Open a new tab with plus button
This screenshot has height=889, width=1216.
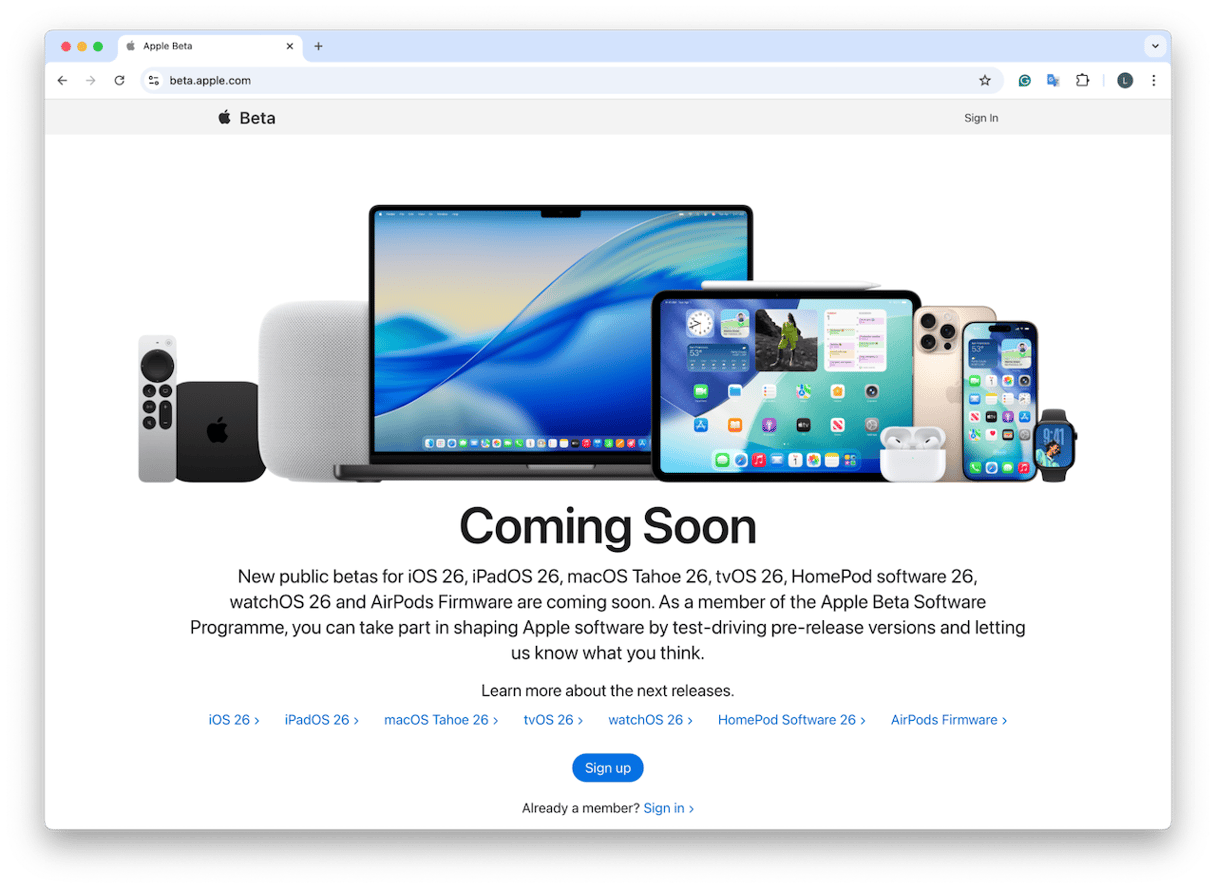318,46
